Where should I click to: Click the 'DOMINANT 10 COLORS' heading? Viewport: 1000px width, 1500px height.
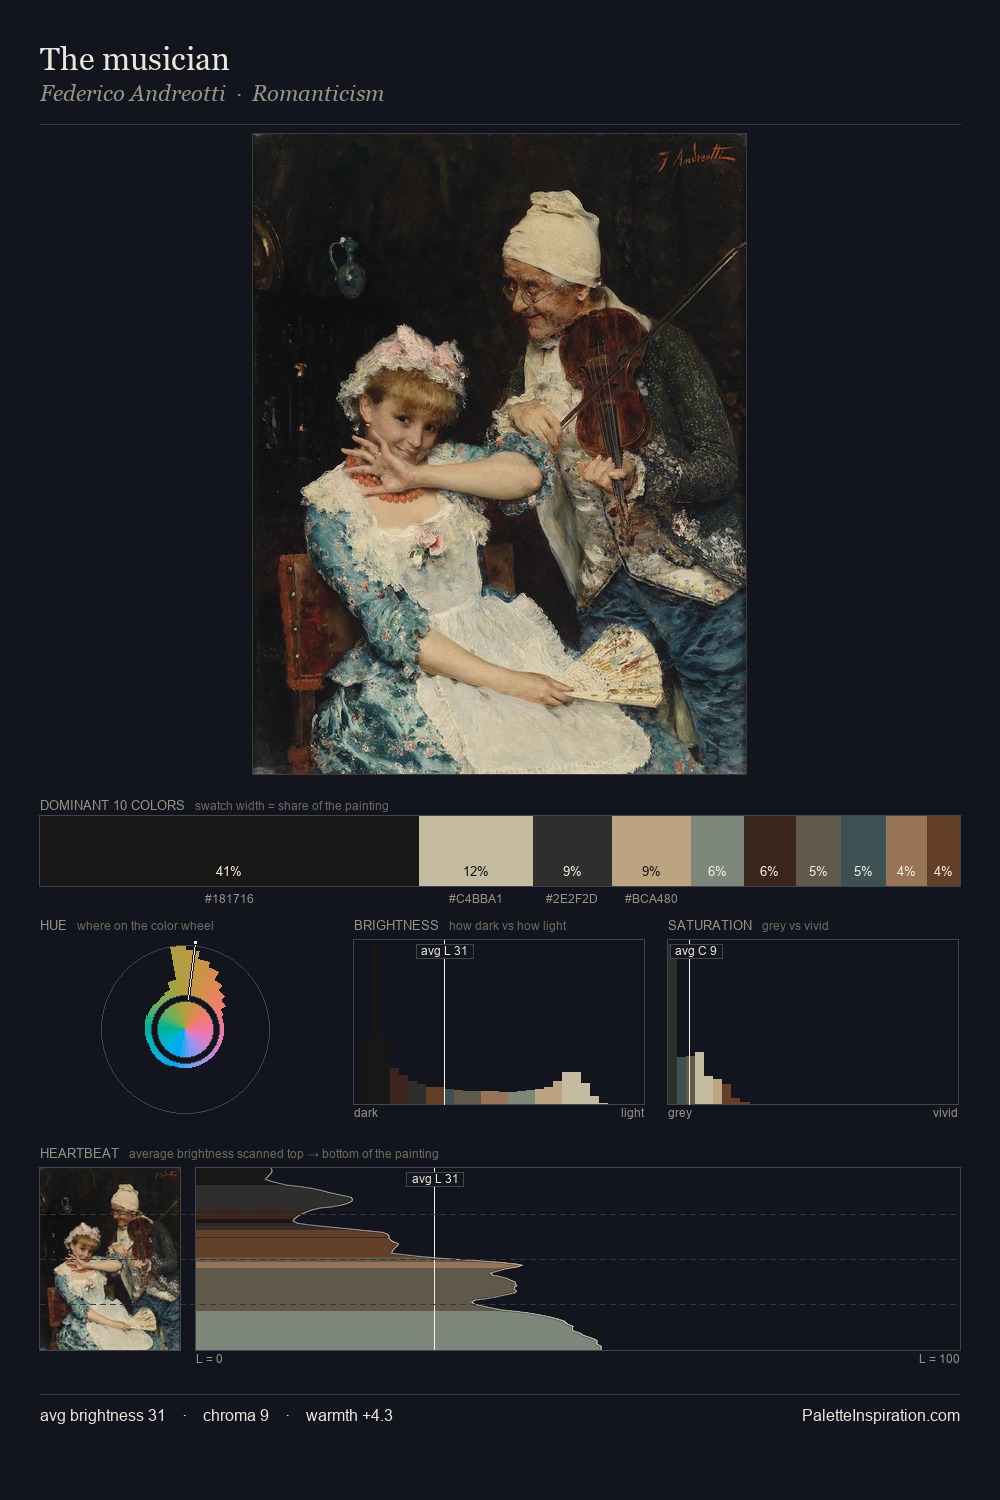112,805
